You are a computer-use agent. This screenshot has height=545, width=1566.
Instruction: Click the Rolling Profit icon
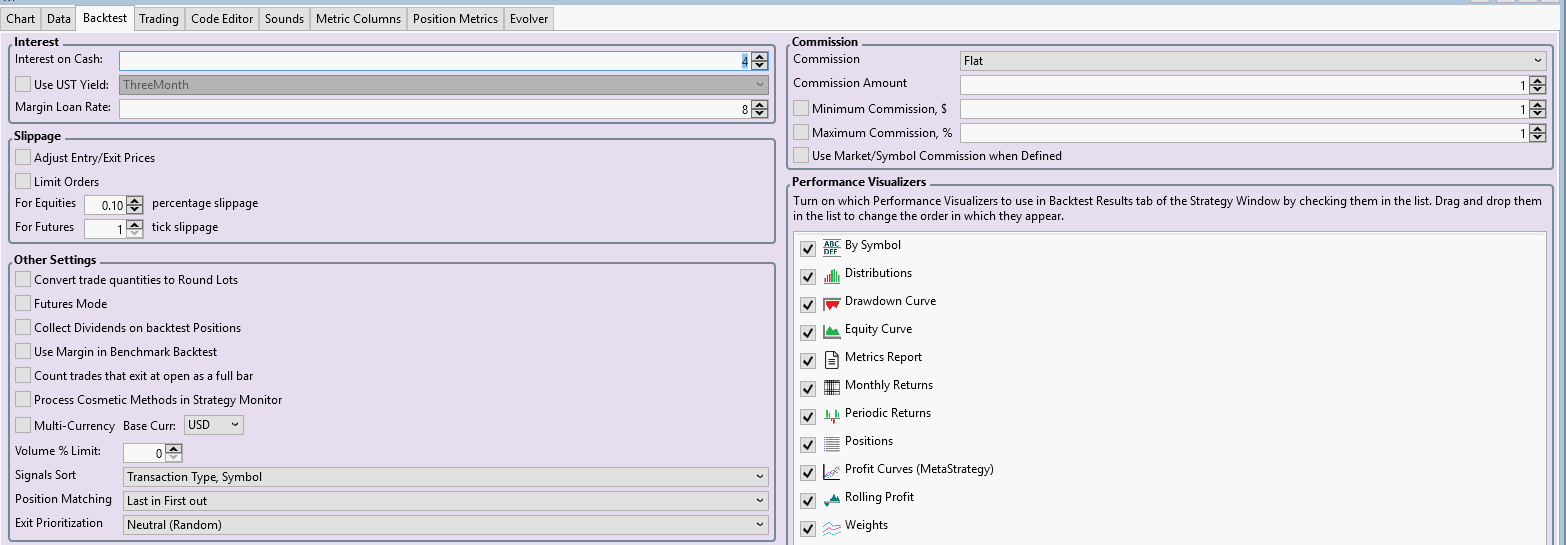pos(831,499)
